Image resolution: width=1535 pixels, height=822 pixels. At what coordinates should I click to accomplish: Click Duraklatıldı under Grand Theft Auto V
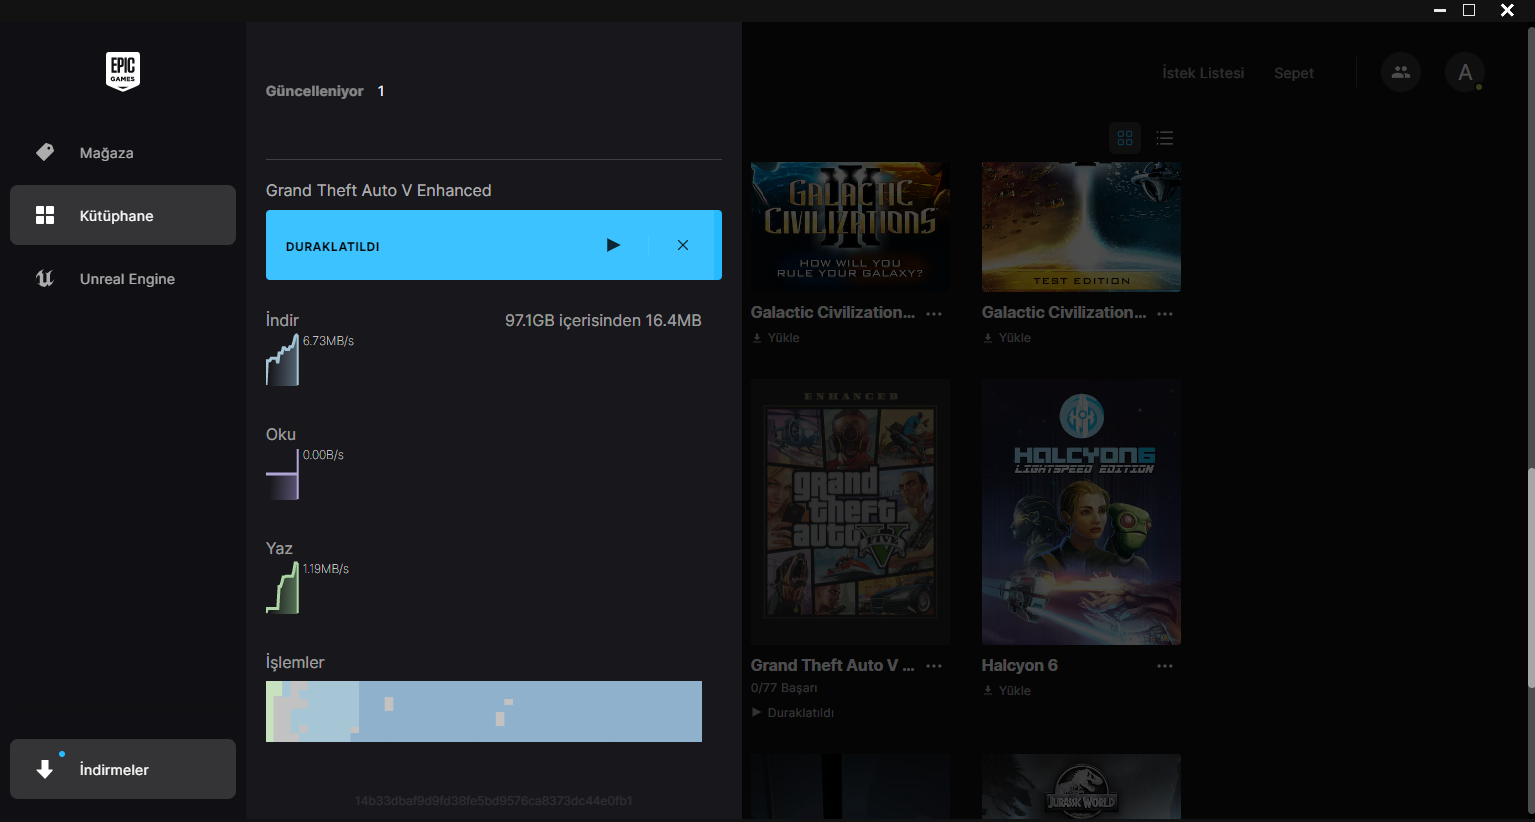tap(793, 713)
